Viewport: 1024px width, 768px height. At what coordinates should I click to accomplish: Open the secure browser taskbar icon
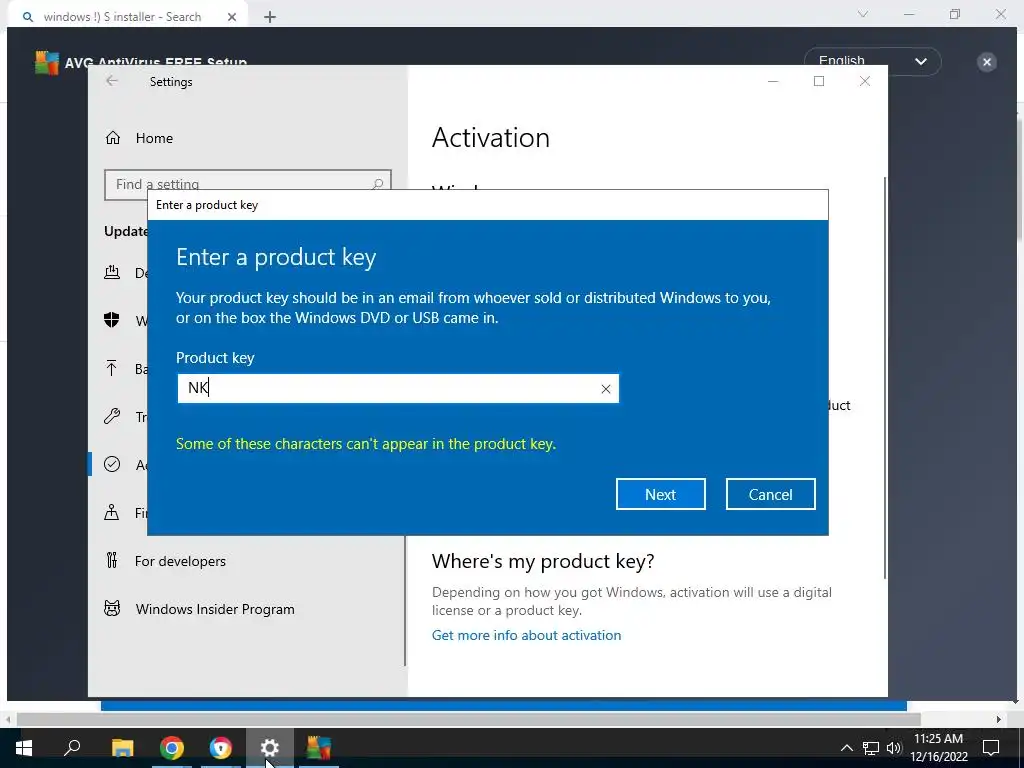[221, 748]
